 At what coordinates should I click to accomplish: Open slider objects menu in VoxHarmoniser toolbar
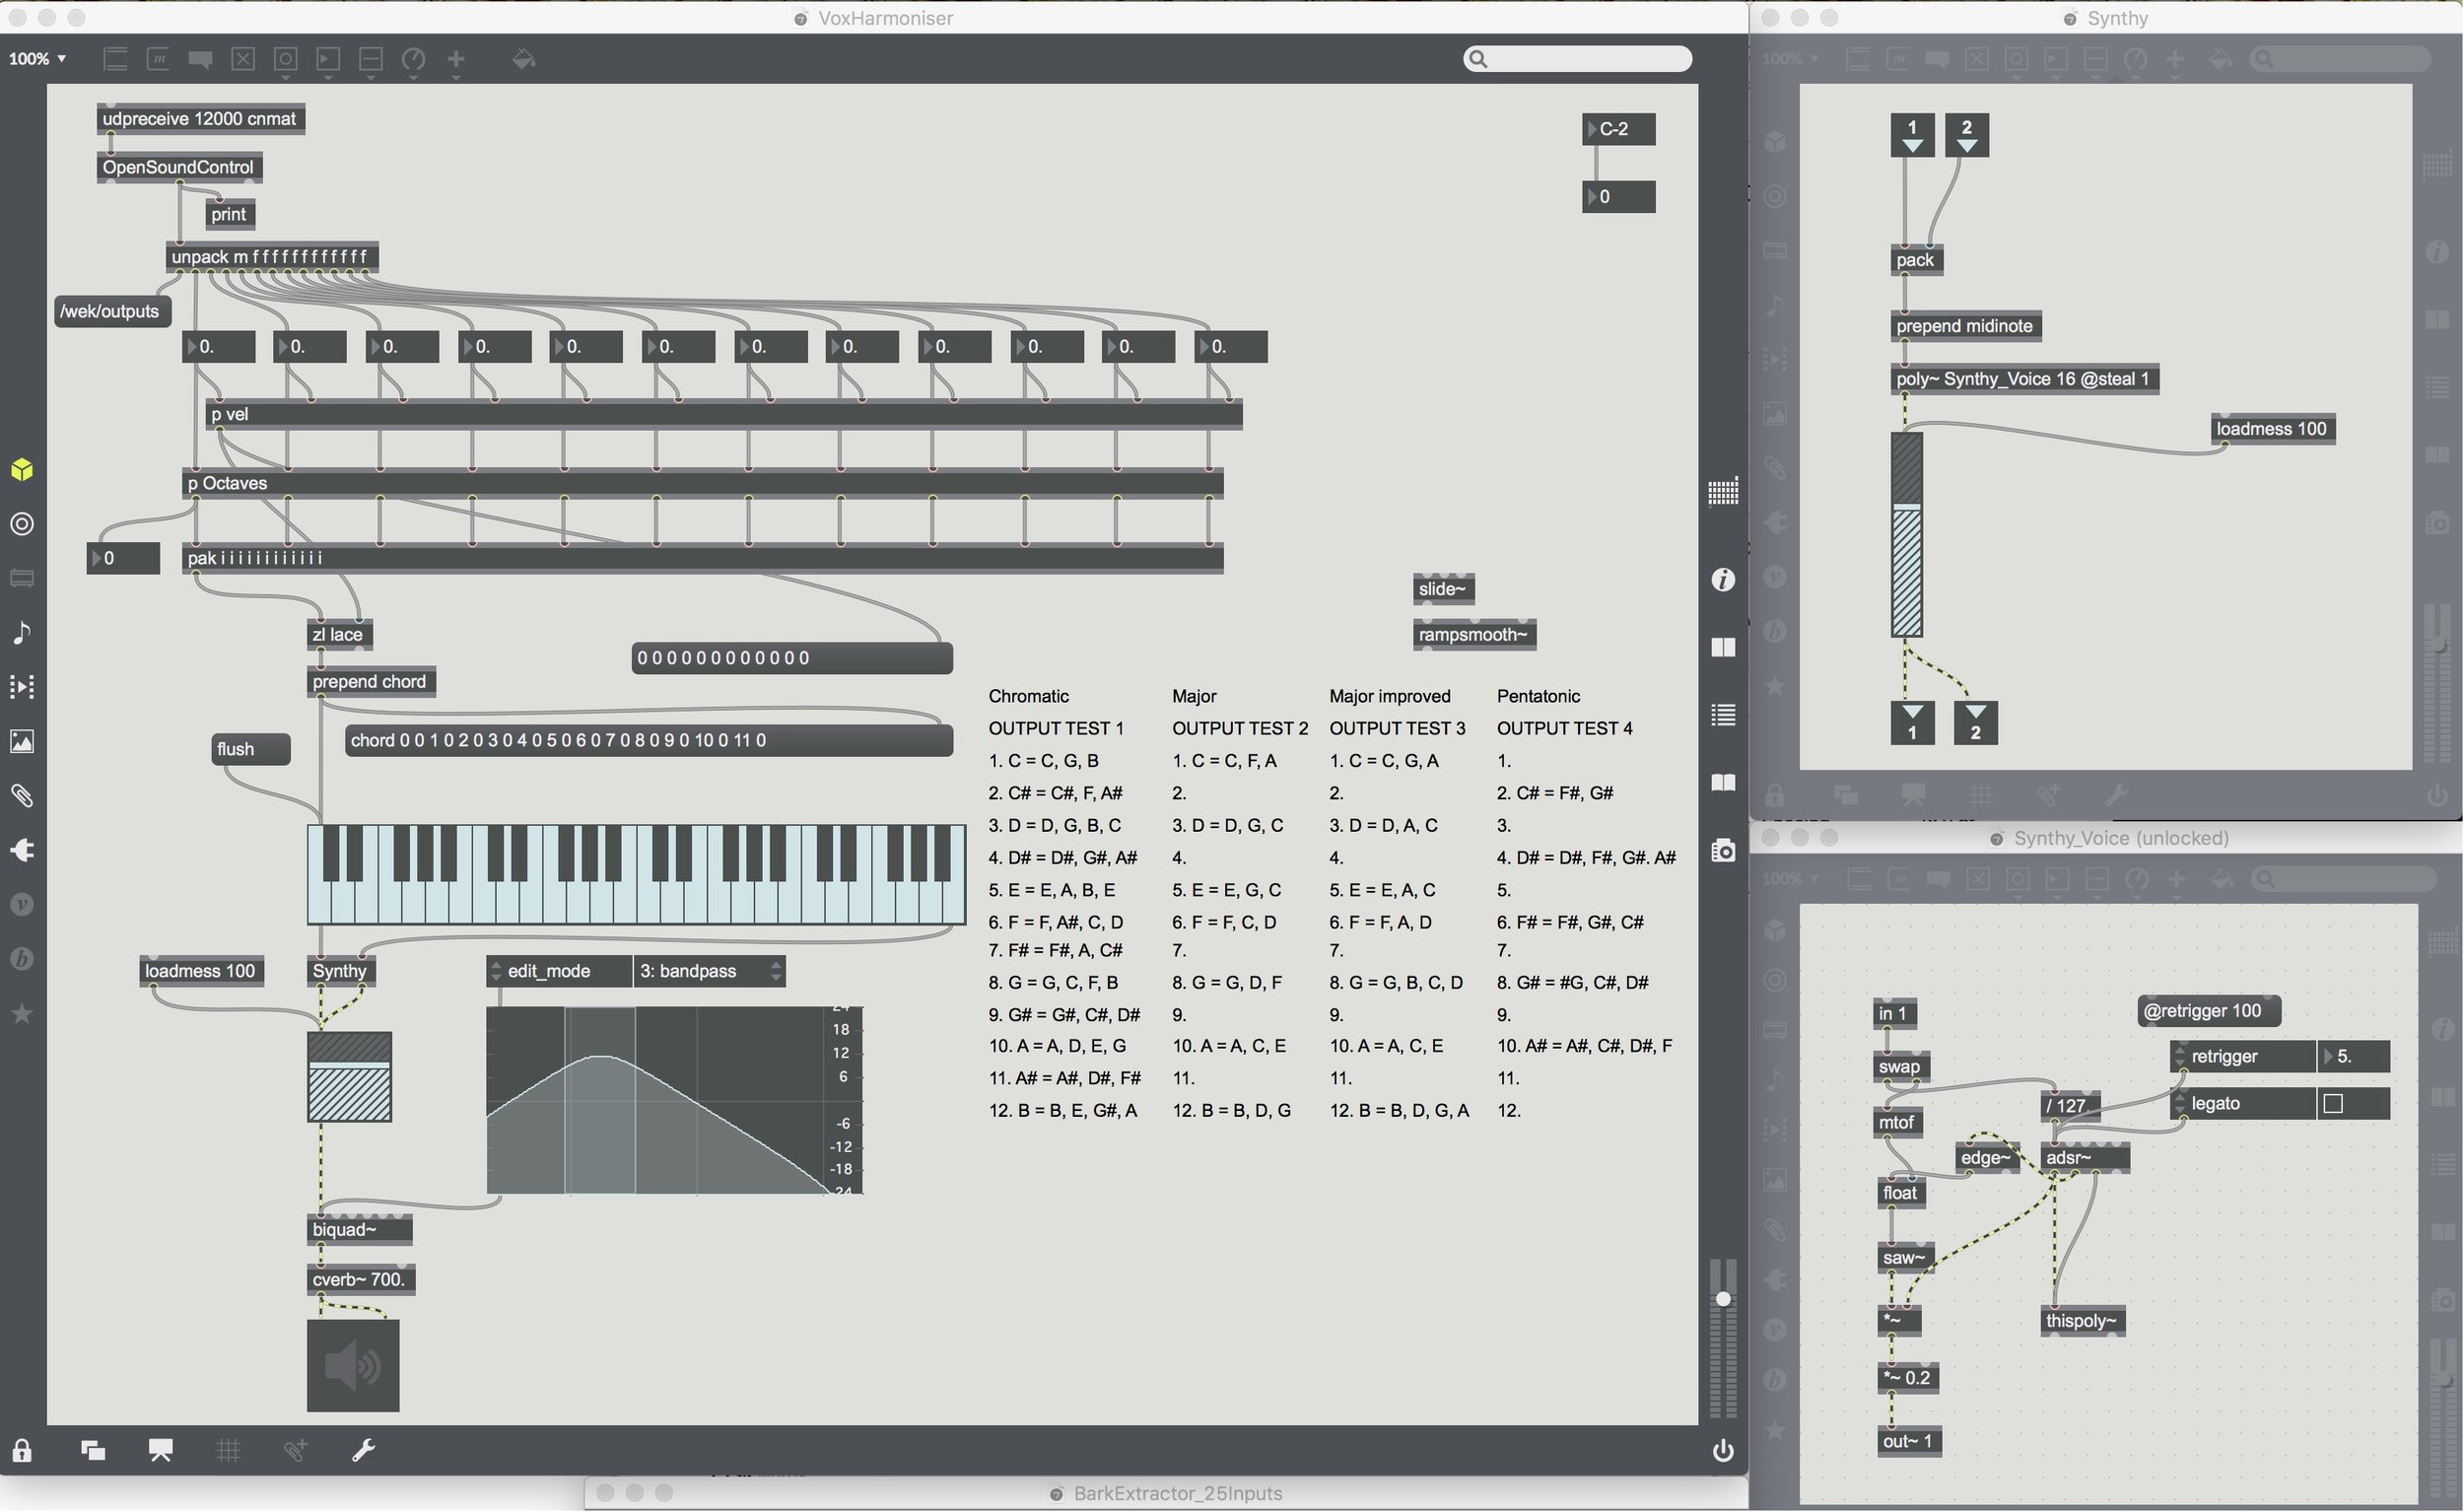[371, 59]
